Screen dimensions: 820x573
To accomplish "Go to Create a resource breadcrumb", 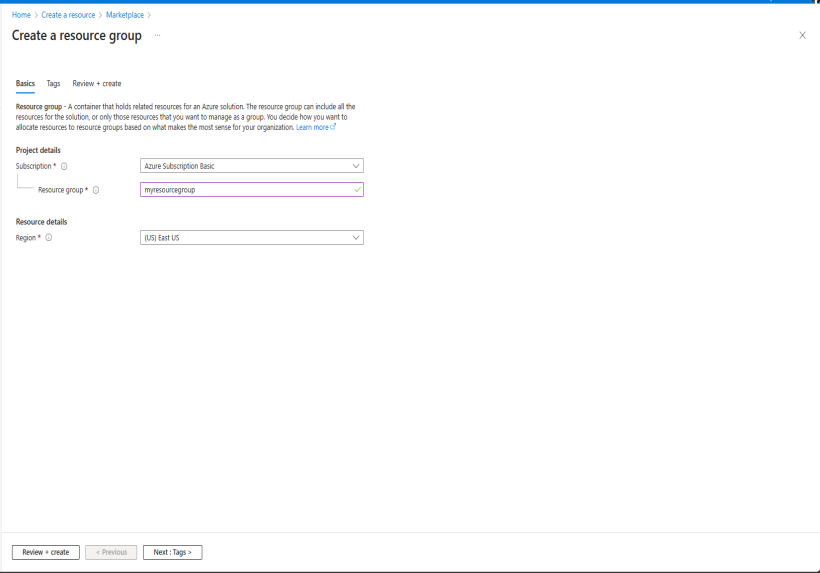I will tap(68, 15).
